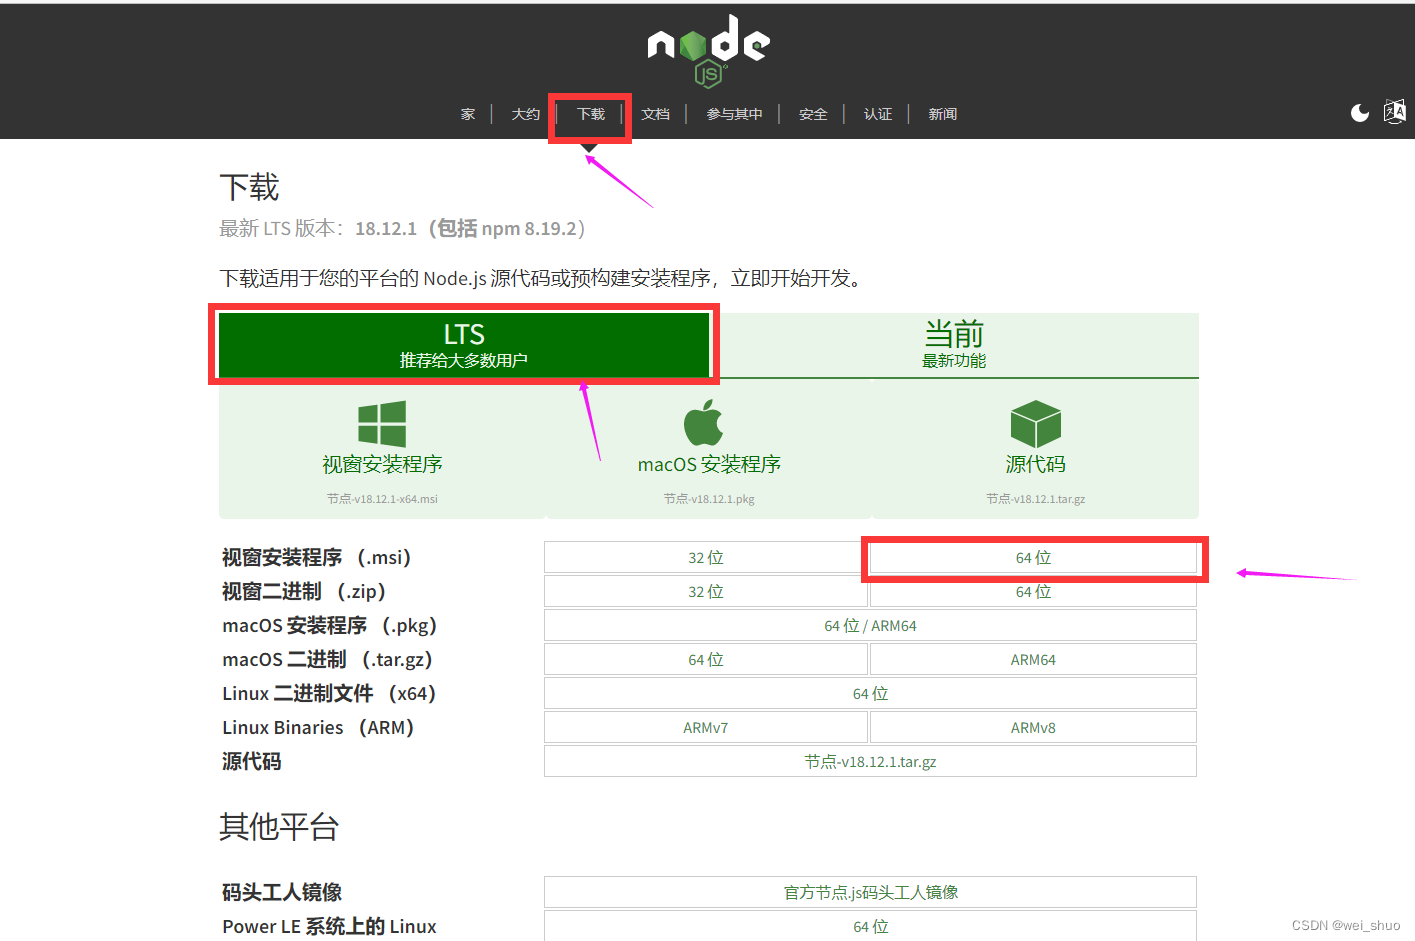Open the 大约 about menu item
1415x941 pixels.
click(x=526, y=114)
